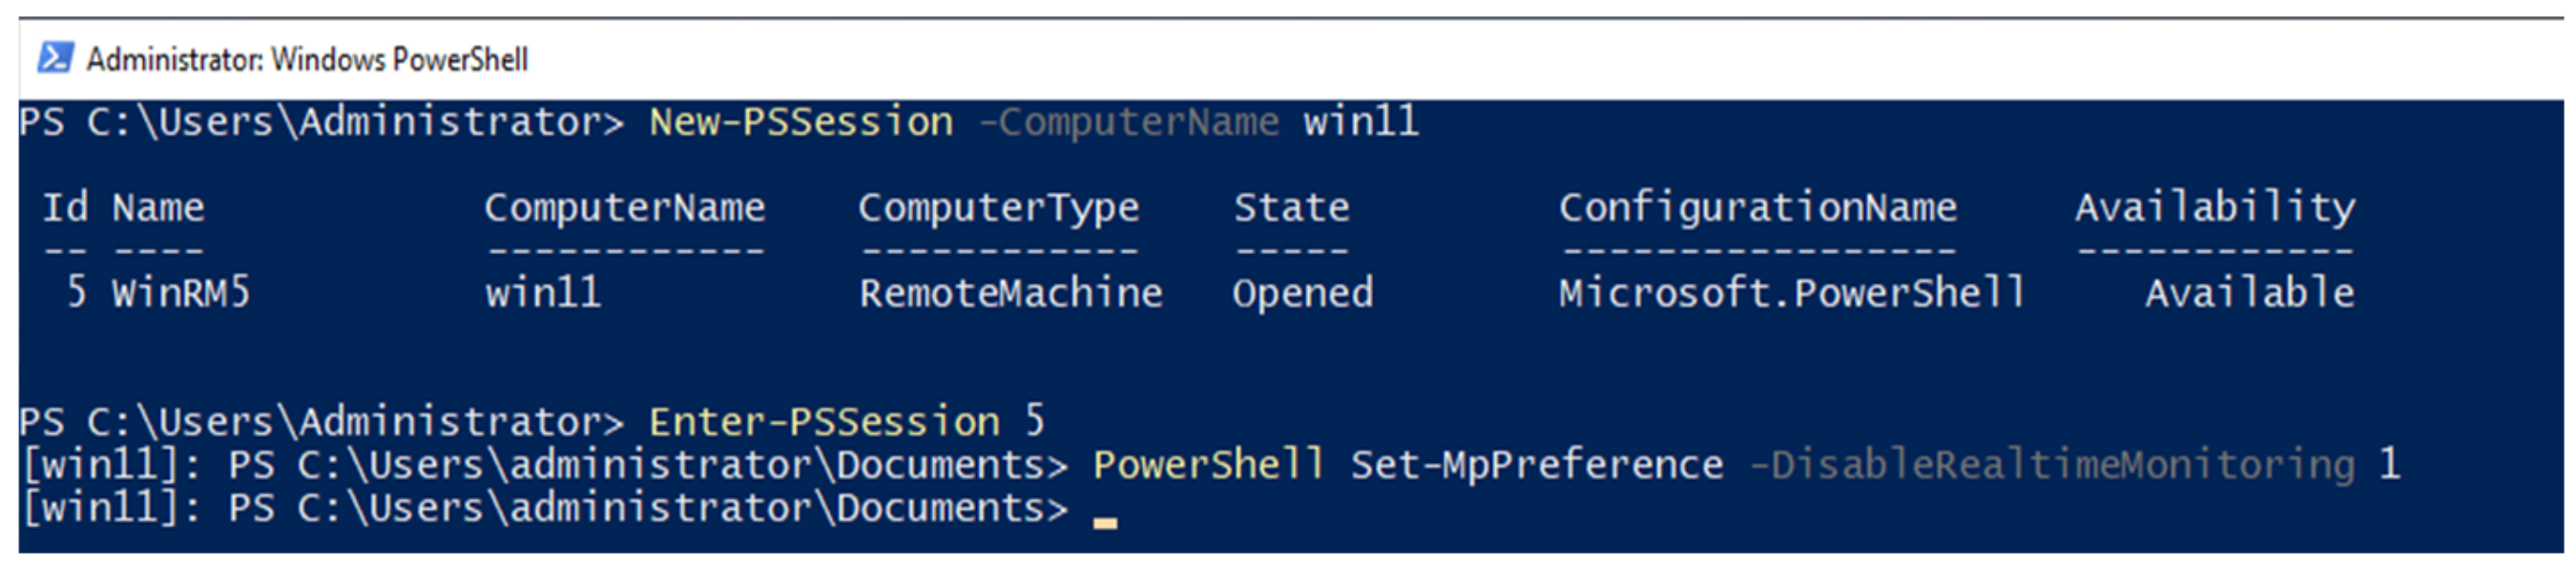
Task: Click the ConfigurationName column header
Action: tap(1757, 208)
